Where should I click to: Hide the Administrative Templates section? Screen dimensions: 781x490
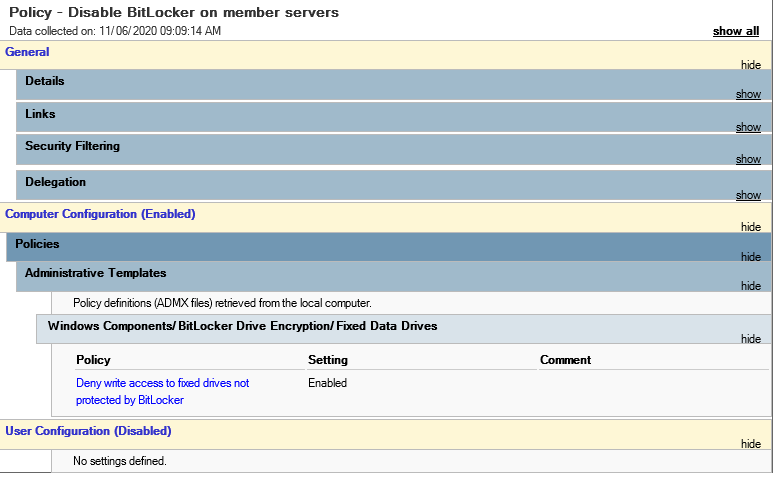coord(751,285)
